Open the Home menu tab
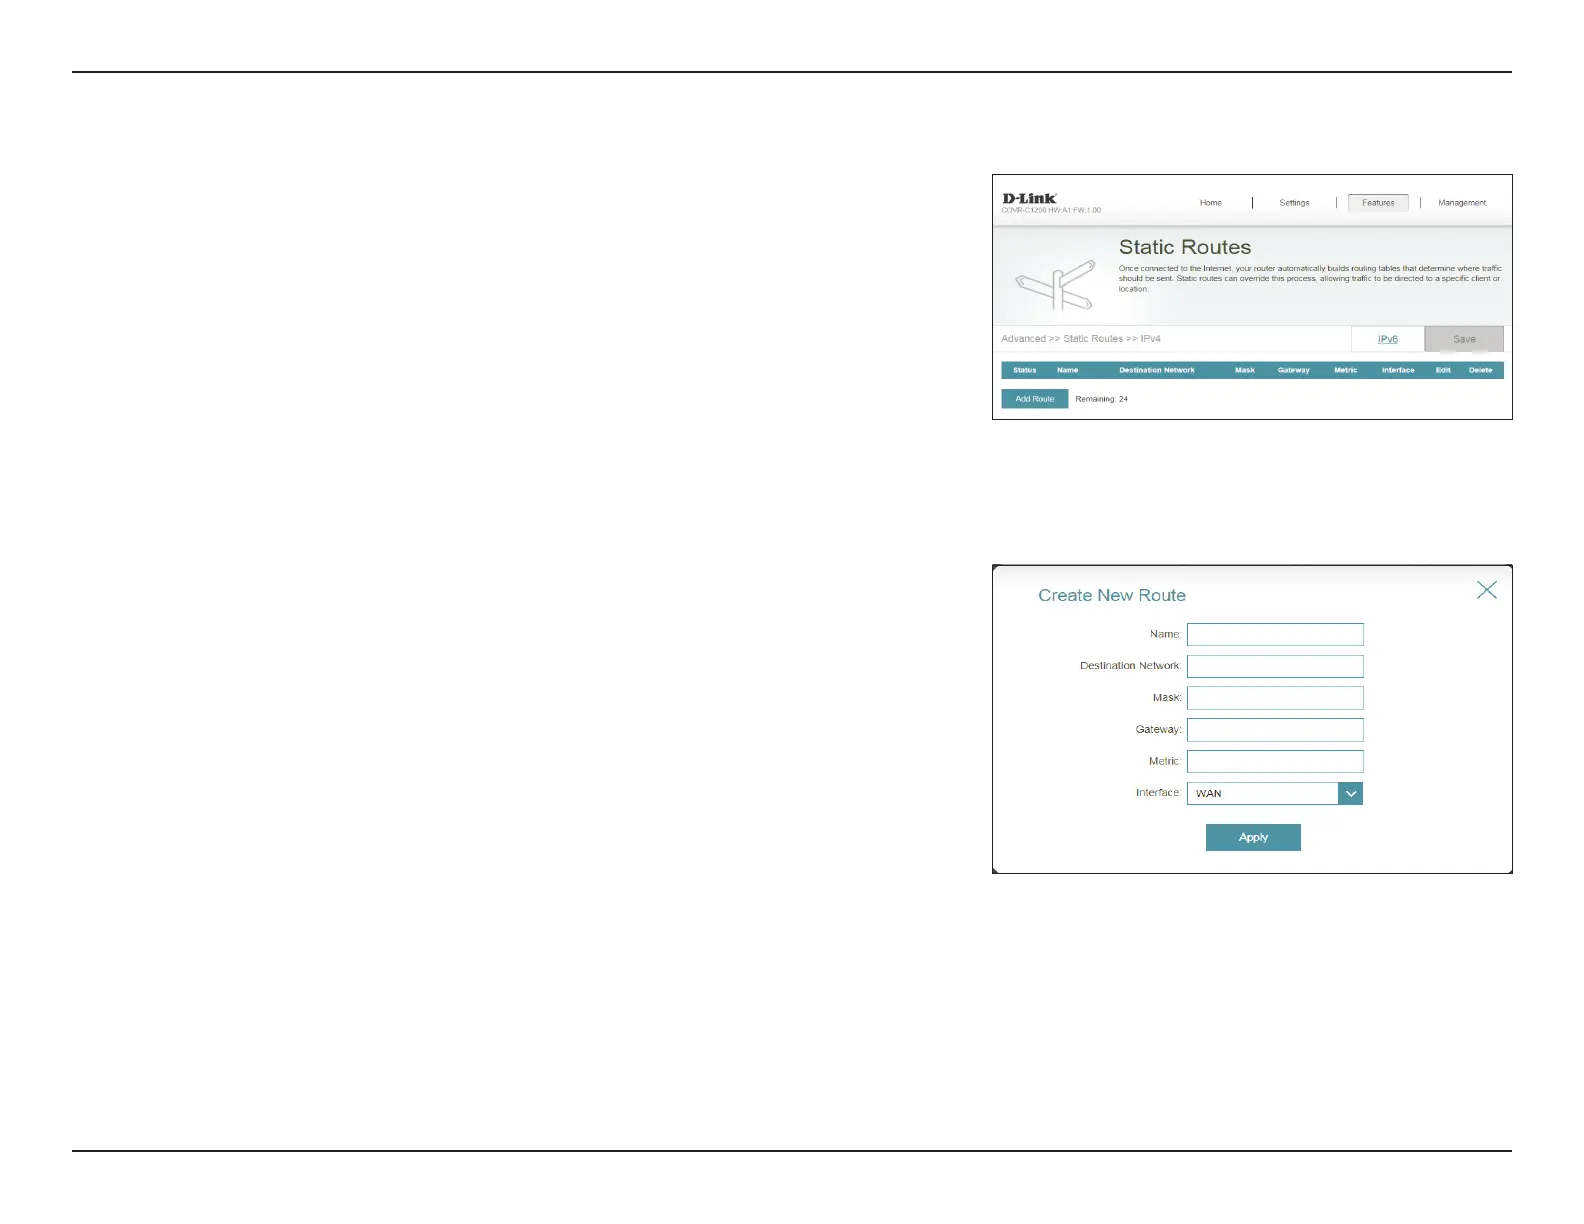1584x1224 pixels. [x=1210, y=203]
